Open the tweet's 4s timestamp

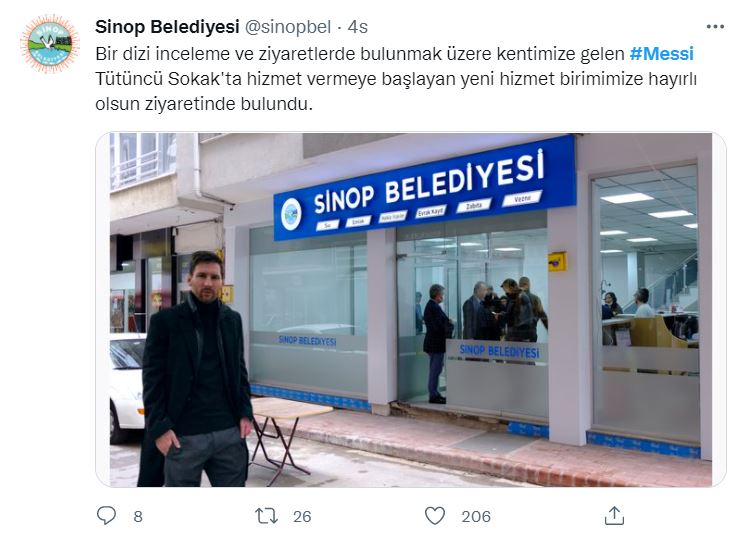(358, 27)
